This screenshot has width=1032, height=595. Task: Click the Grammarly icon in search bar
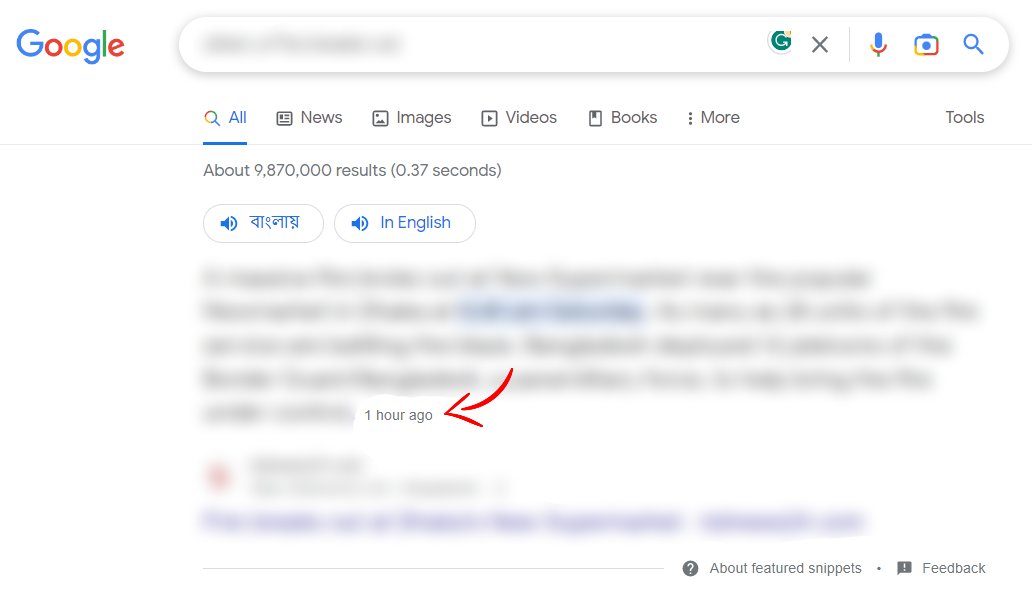[781, 41]
